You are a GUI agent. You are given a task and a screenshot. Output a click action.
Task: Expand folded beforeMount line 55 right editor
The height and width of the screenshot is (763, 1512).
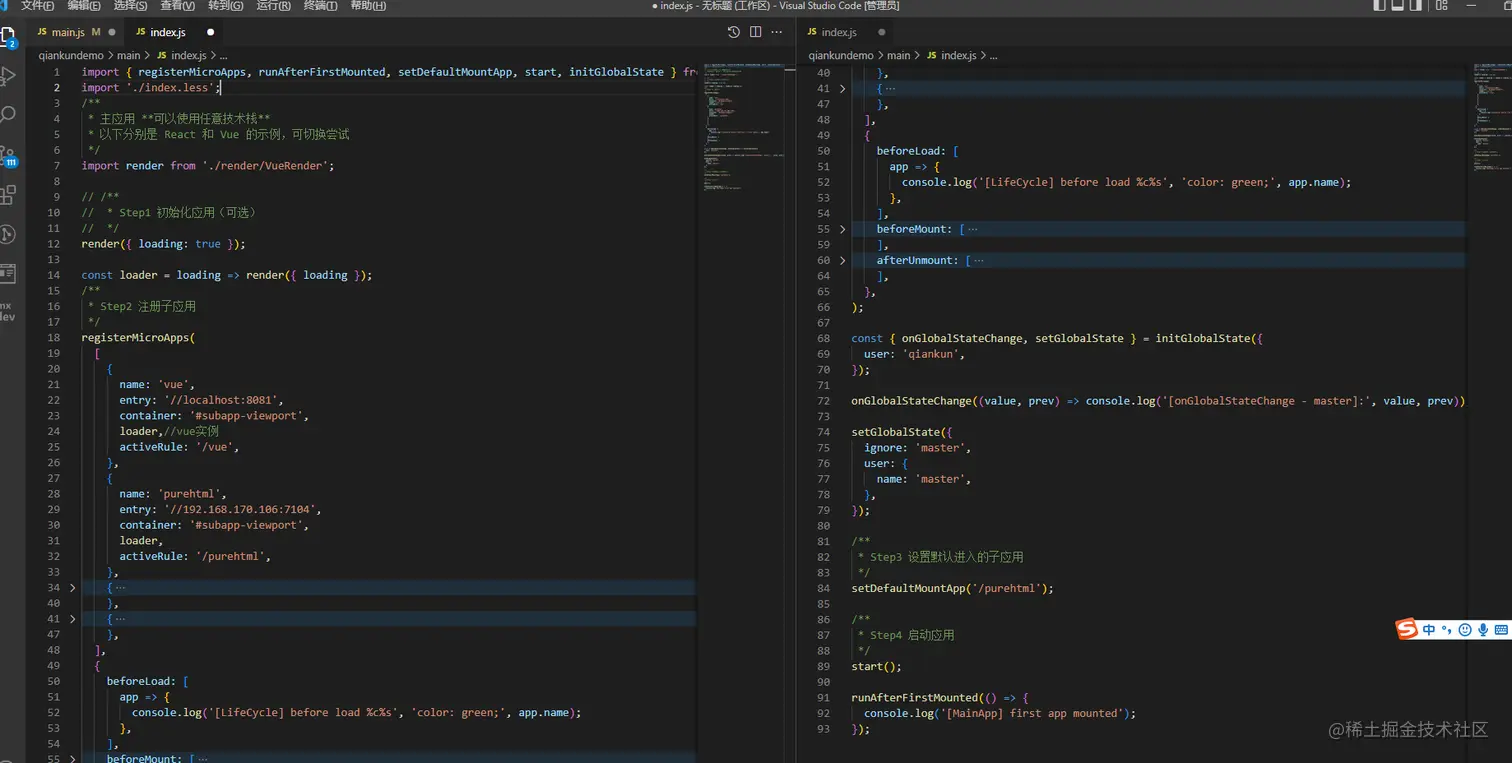[x=842, y=229]
